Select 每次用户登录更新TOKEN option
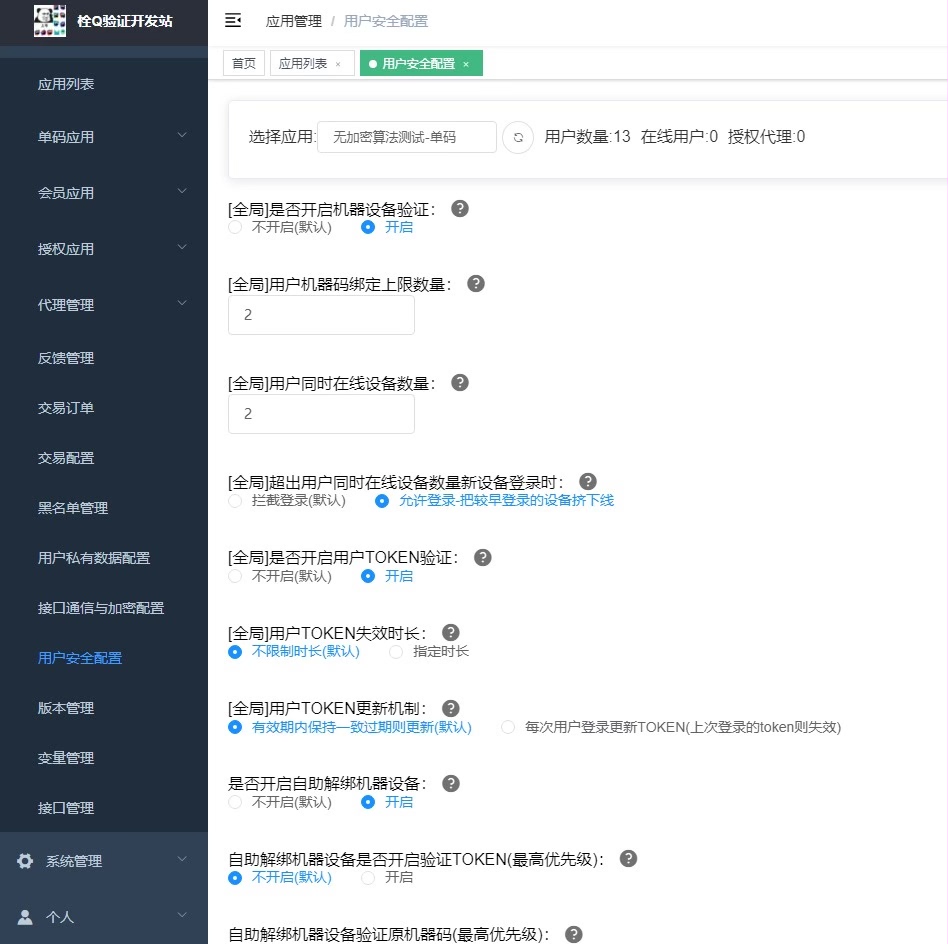This screenshot has width=948, height=944. coord(671,727)
